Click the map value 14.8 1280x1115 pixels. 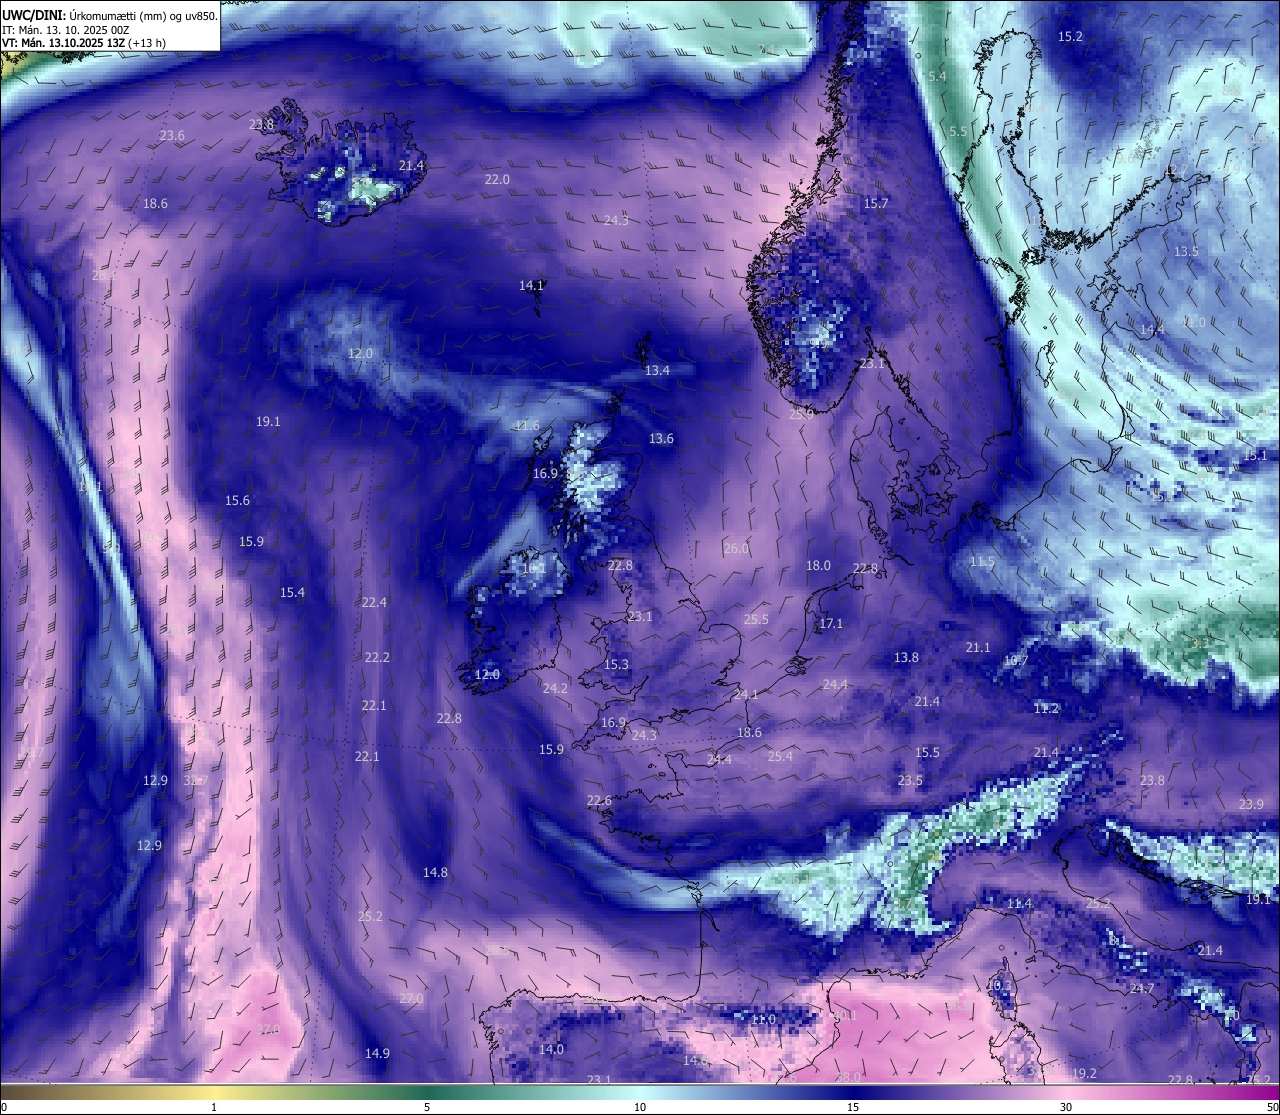pos(435,873)
